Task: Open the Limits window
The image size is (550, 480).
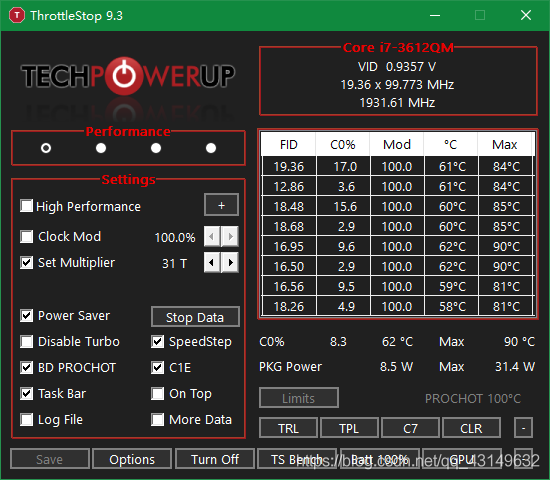Action: (299, 398)
